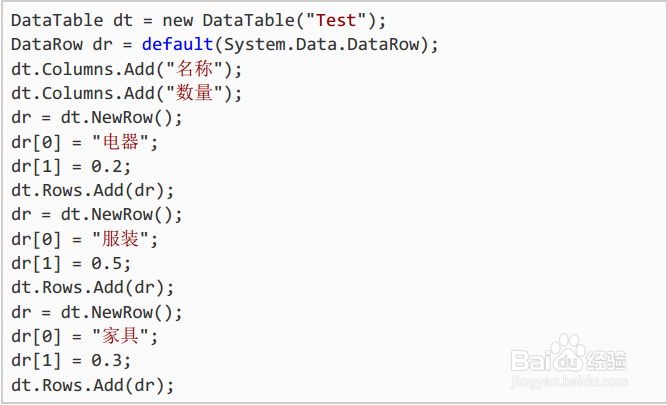Click the "家具" string literal

121,337
